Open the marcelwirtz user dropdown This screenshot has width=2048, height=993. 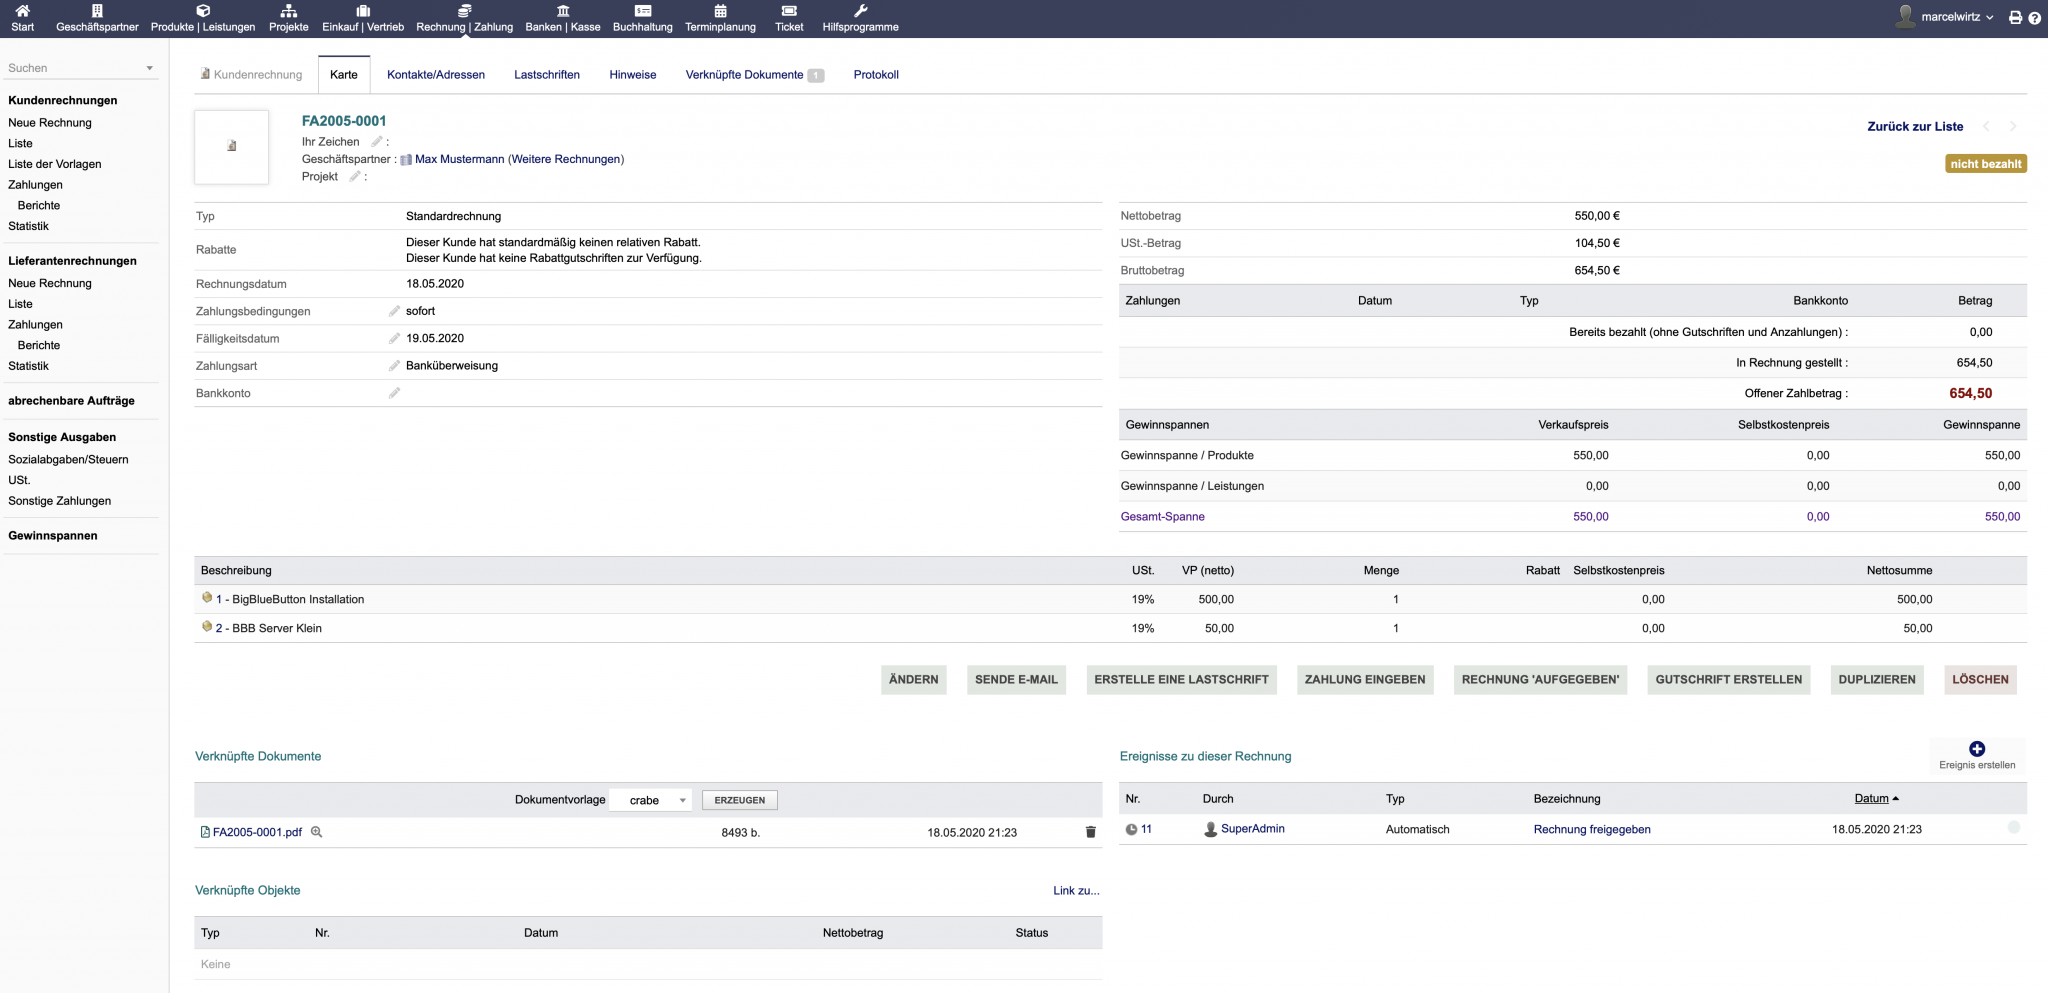[x=1945, y=17]
